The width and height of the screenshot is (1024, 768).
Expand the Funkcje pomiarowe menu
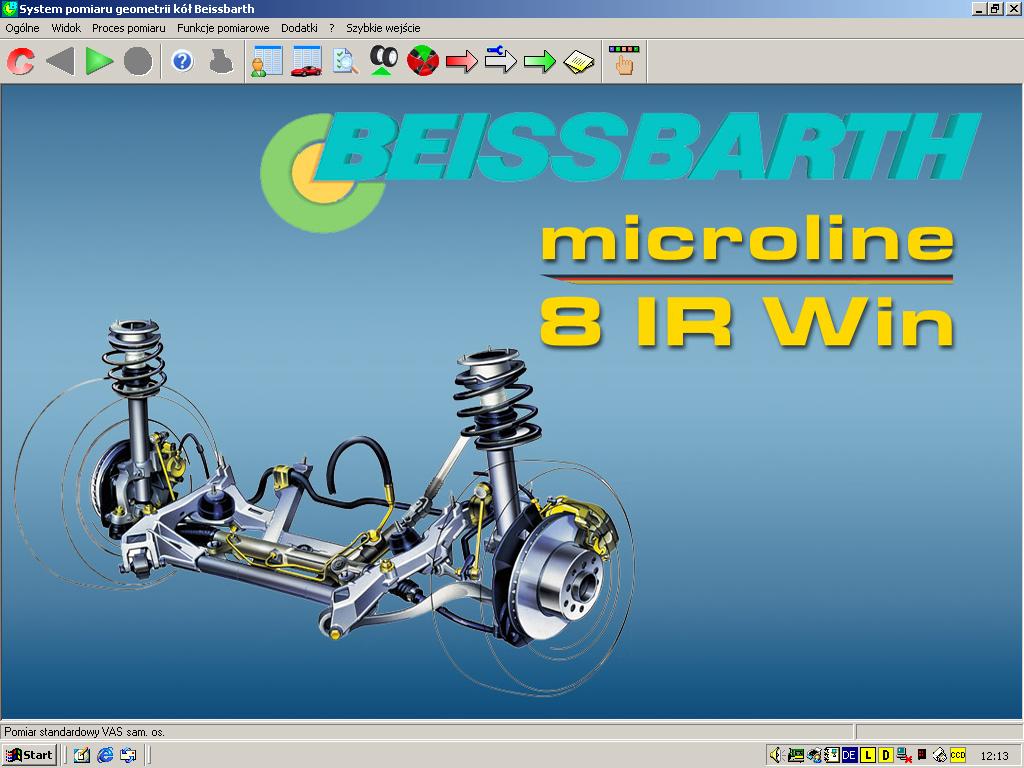223,28
